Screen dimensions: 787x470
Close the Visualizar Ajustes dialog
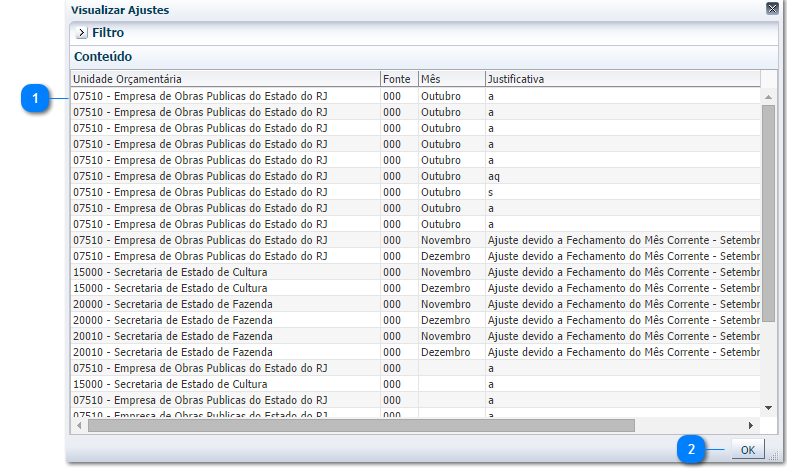click(772, 9)
